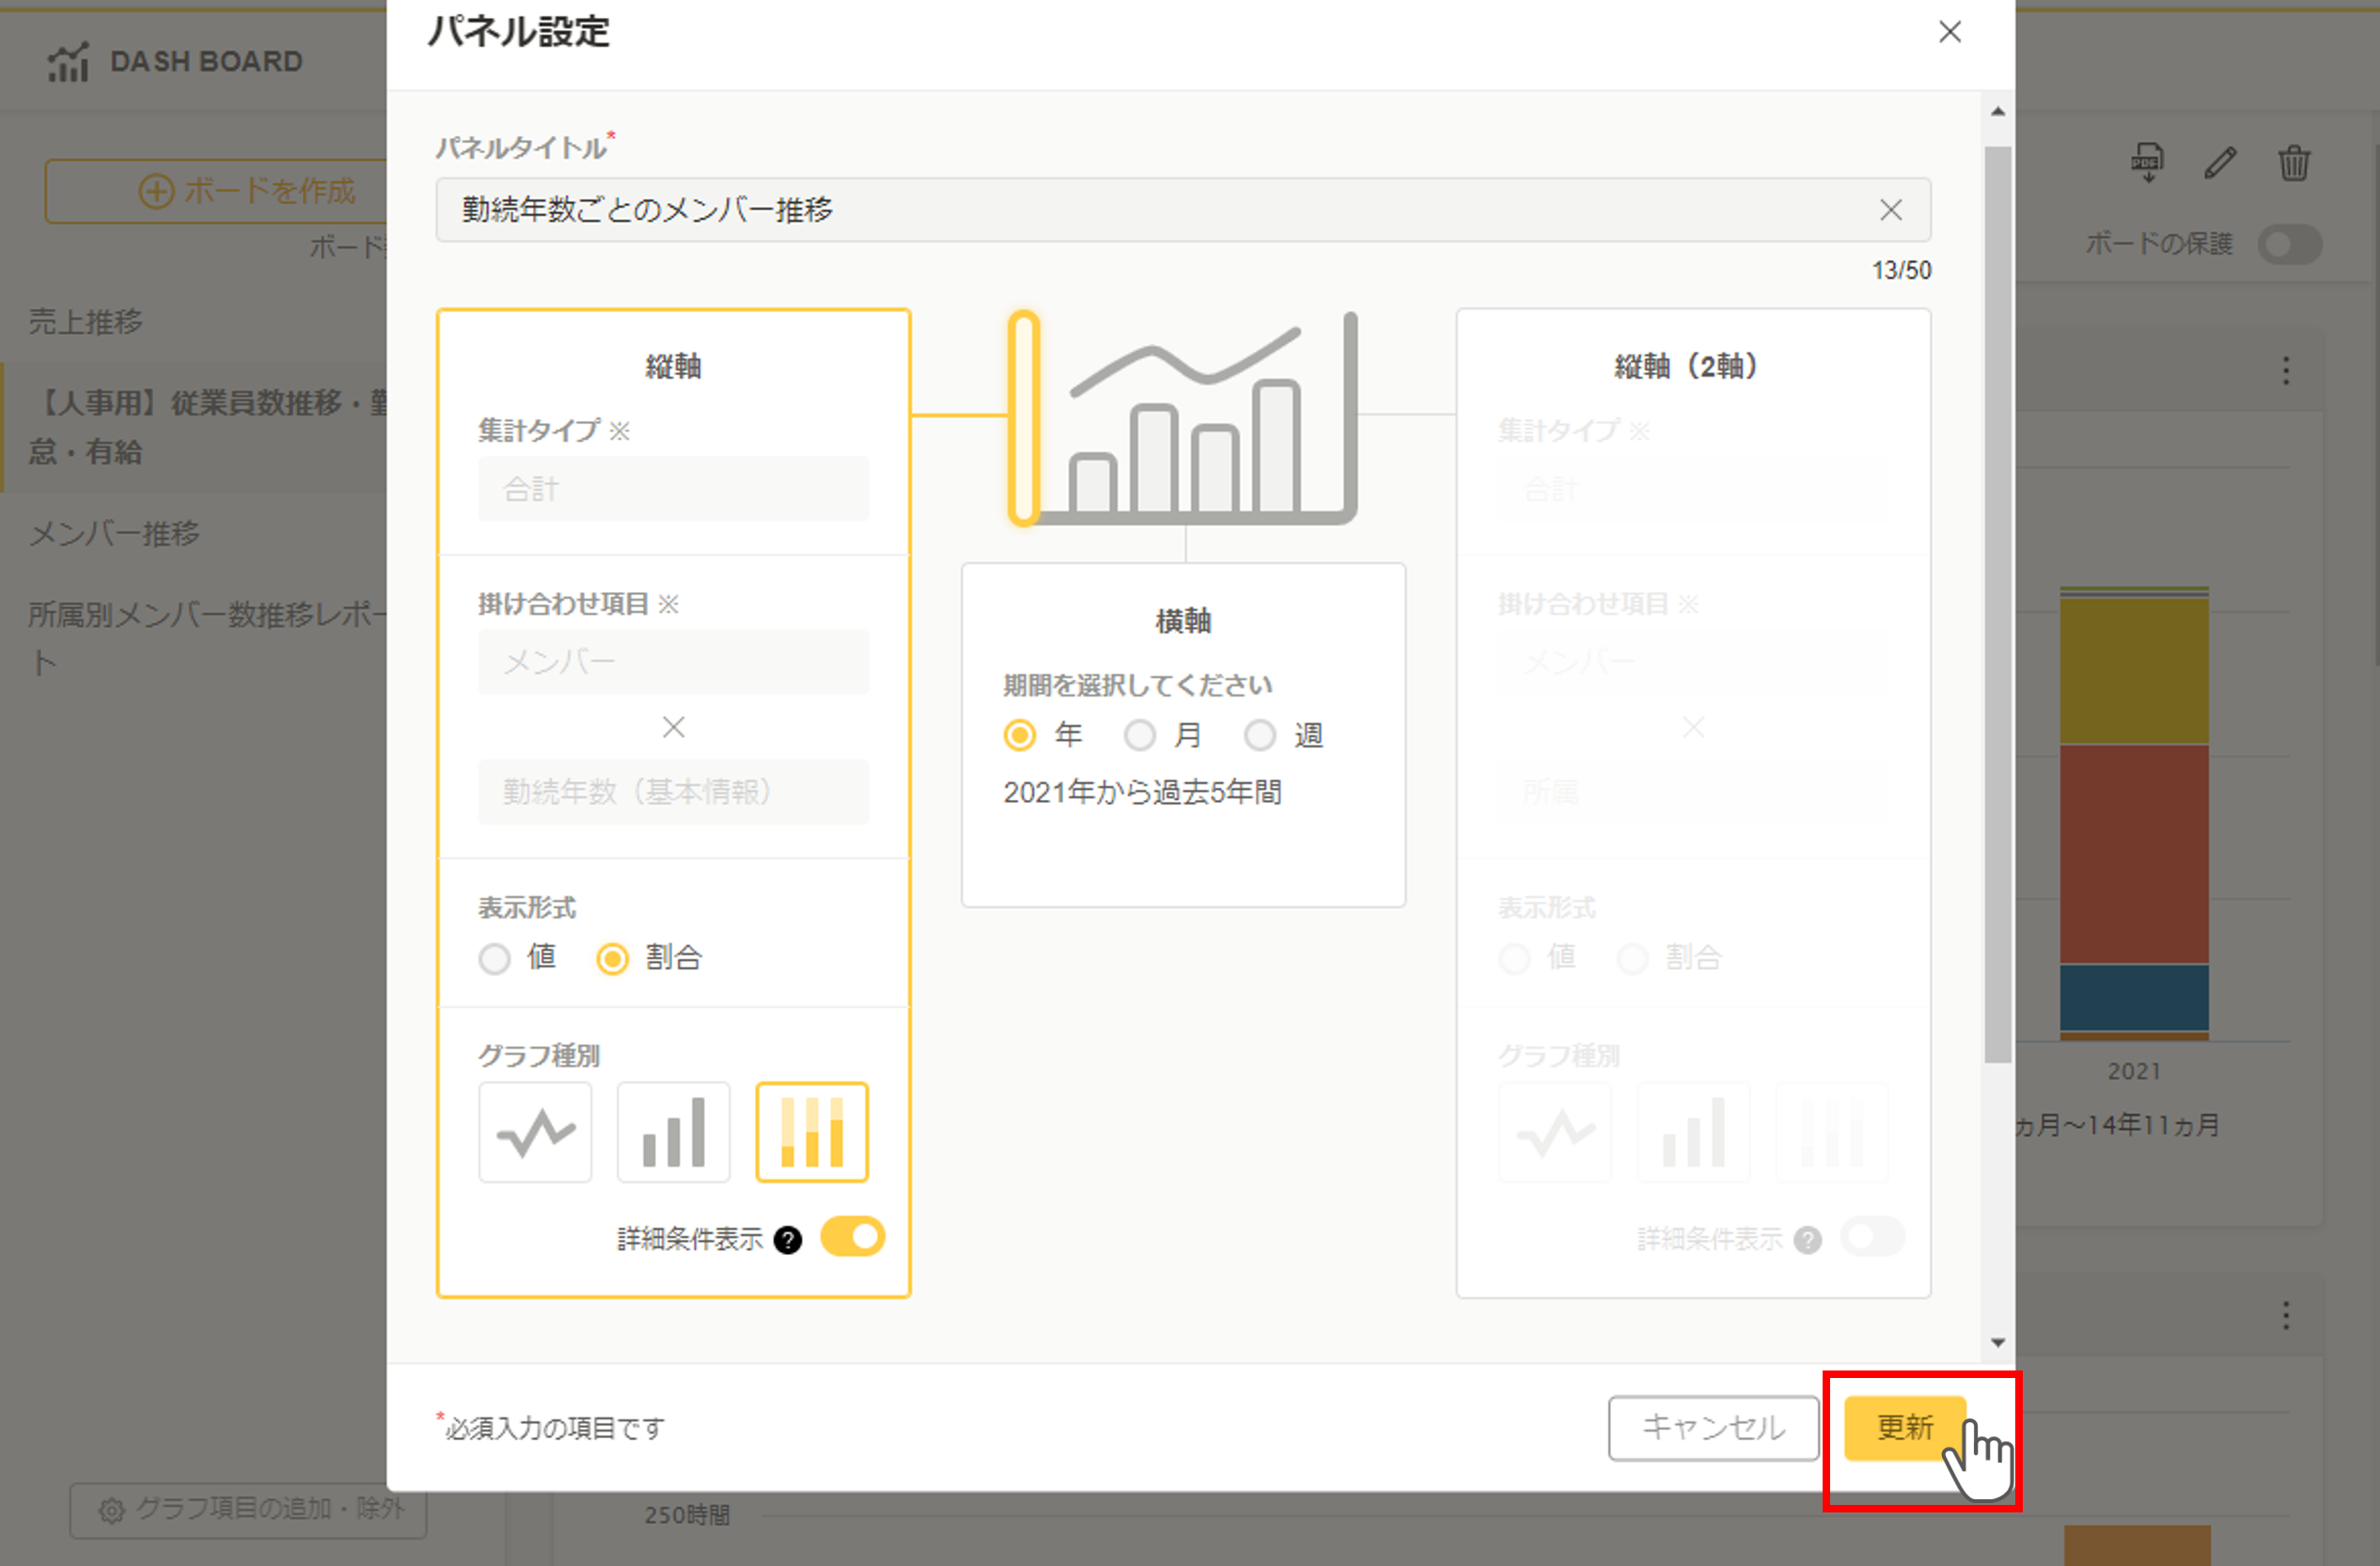The height and width of the screenshot is (1566, 2380).
Task: Select the 週 period radio button
Action: point(1260,736)
